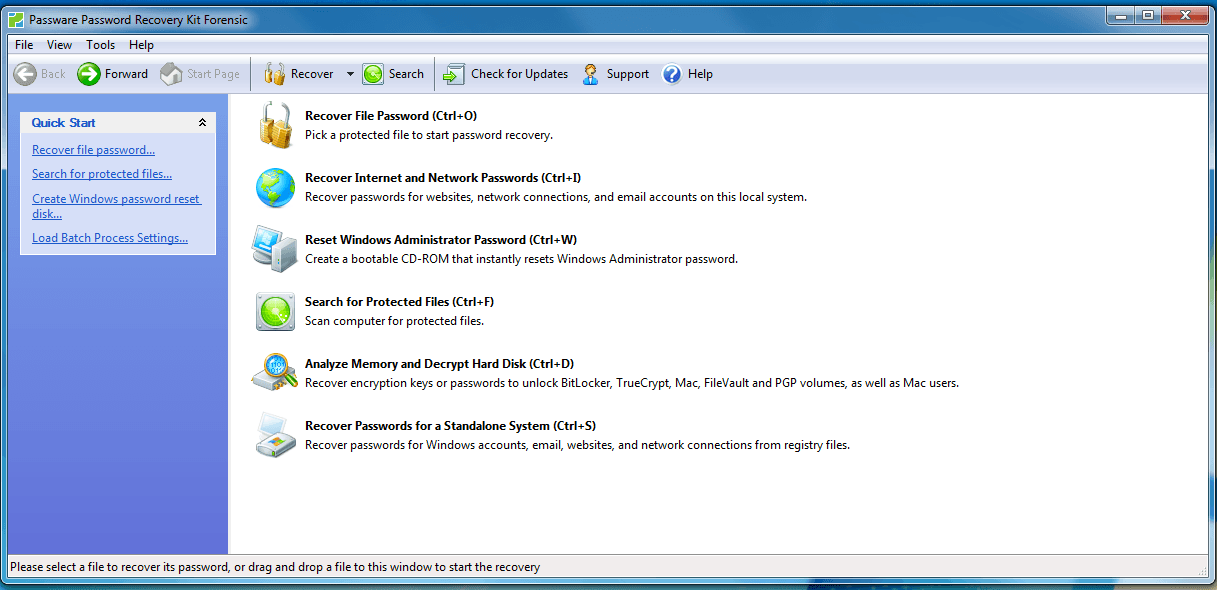Click the Recover file password link
The height and width of the screenshot is (590, 1217).
tap(93, 149)
